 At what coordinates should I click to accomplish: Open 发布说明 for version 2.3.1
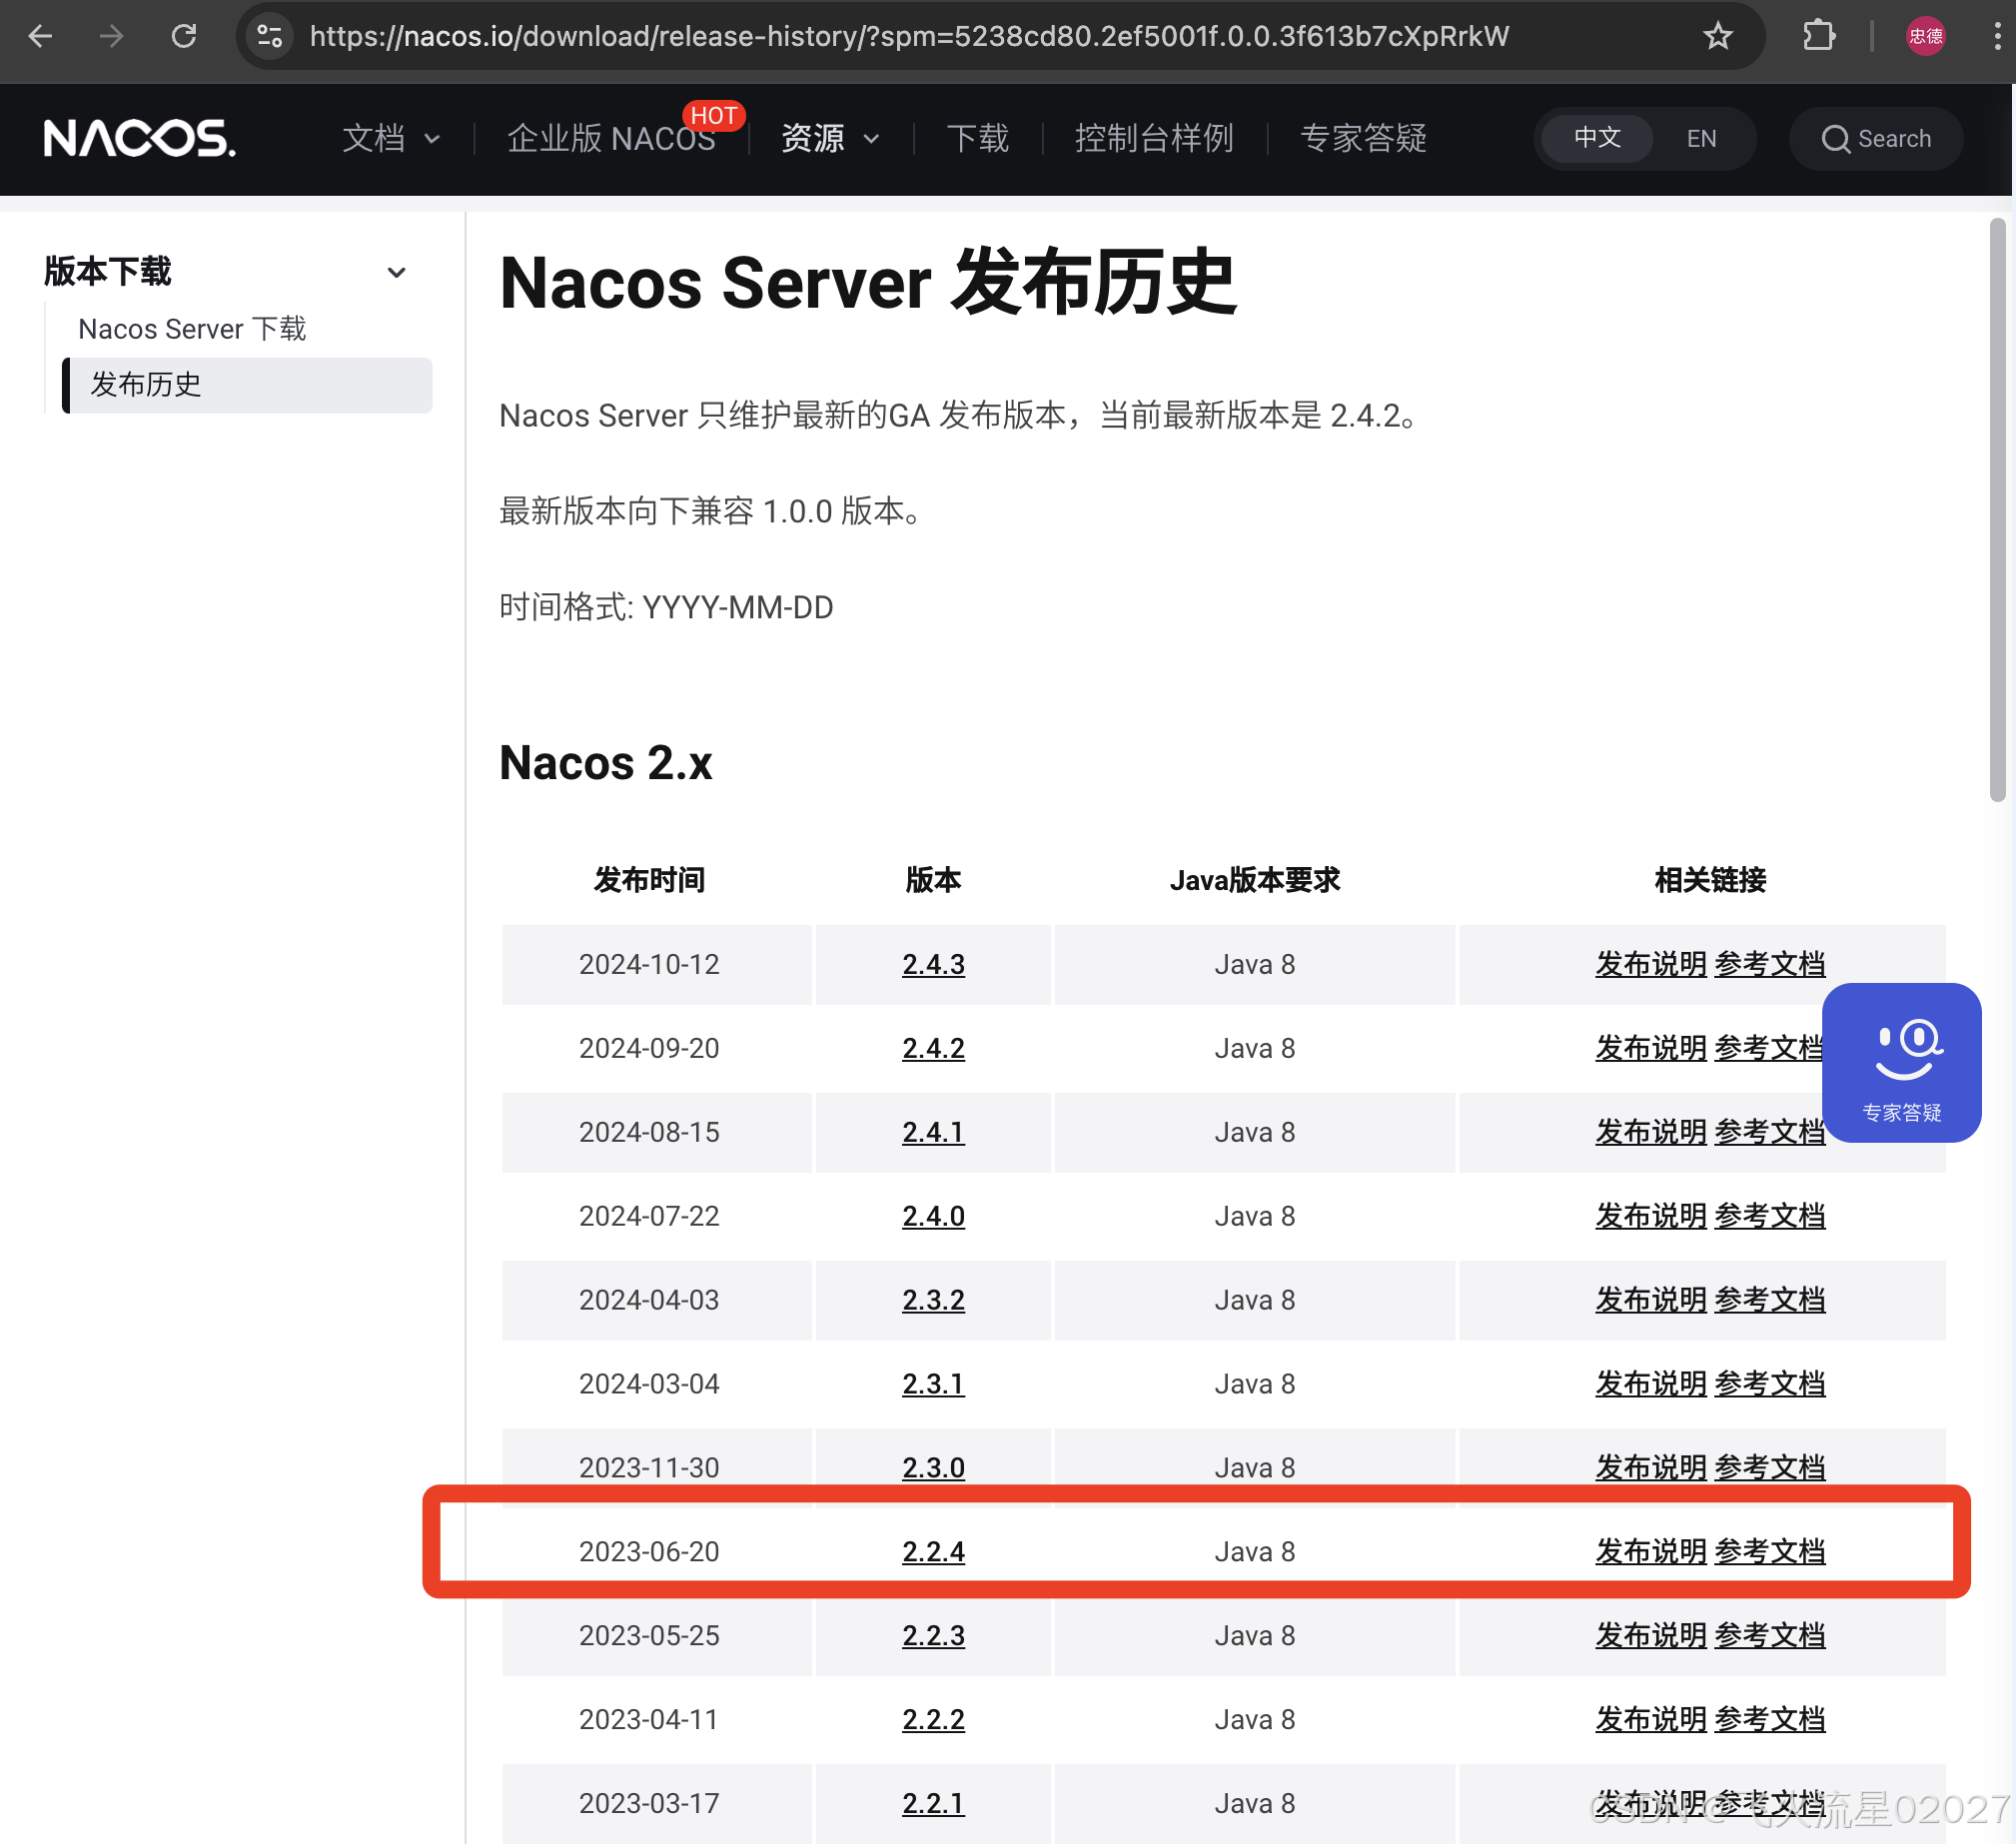(1651, 1384)
